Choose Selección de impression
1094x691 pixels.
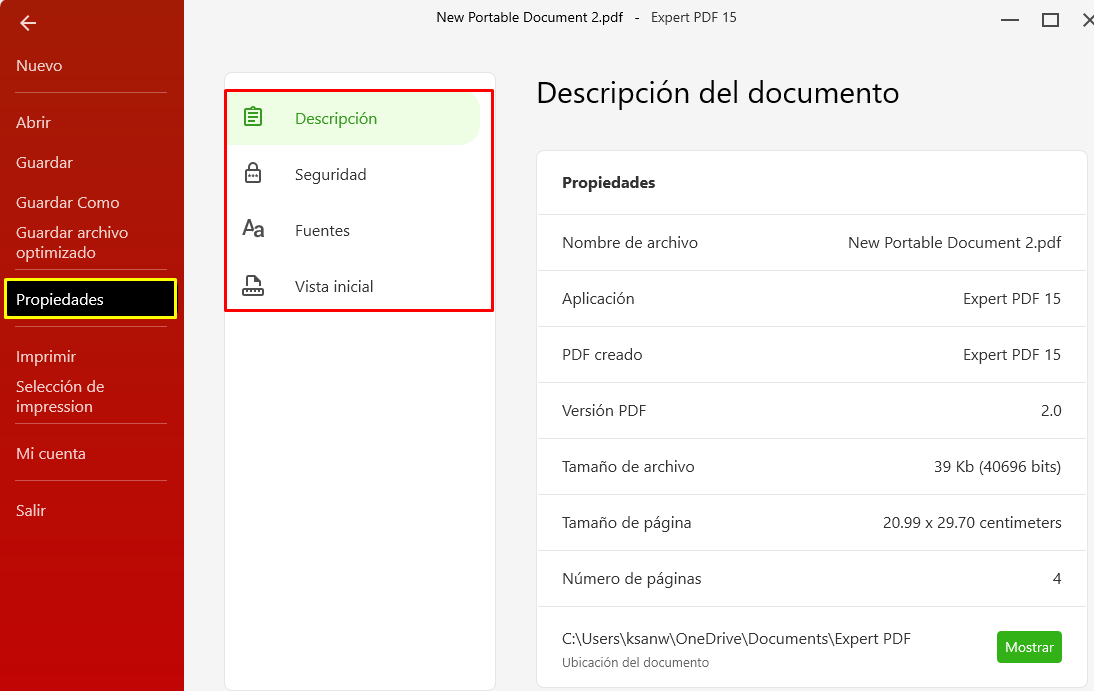click(x=60, y=396)
